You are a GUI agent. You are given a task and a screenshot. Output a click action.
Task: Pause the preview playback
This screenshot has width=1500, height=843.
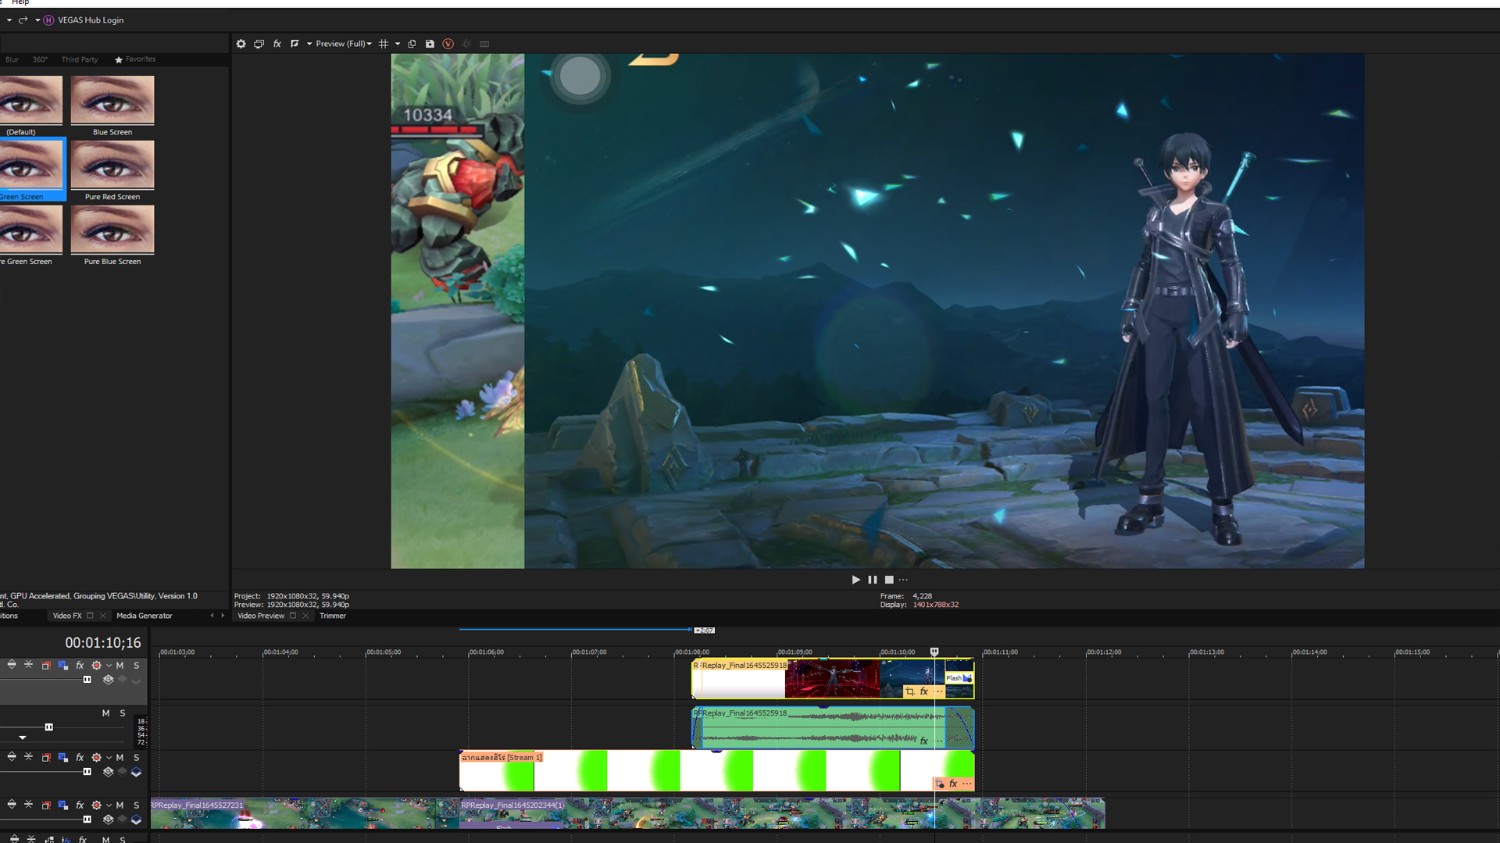(872, 580)
